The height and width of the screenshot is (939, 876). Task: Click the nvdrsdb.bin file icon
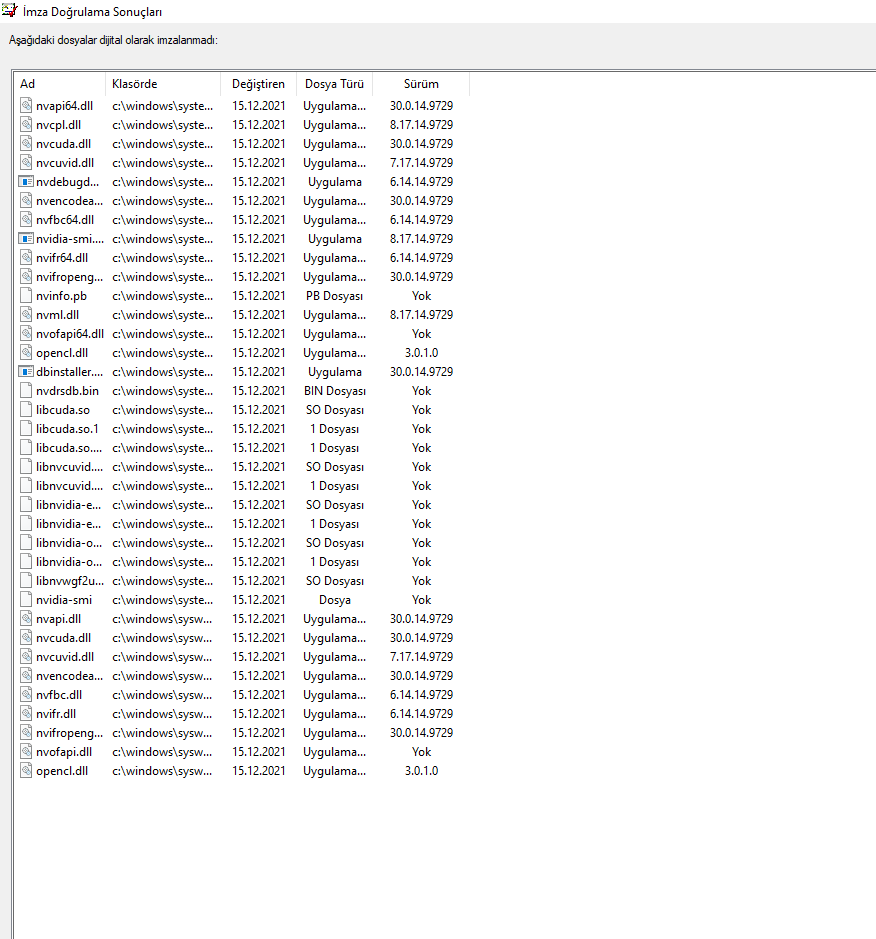(26, 390)
